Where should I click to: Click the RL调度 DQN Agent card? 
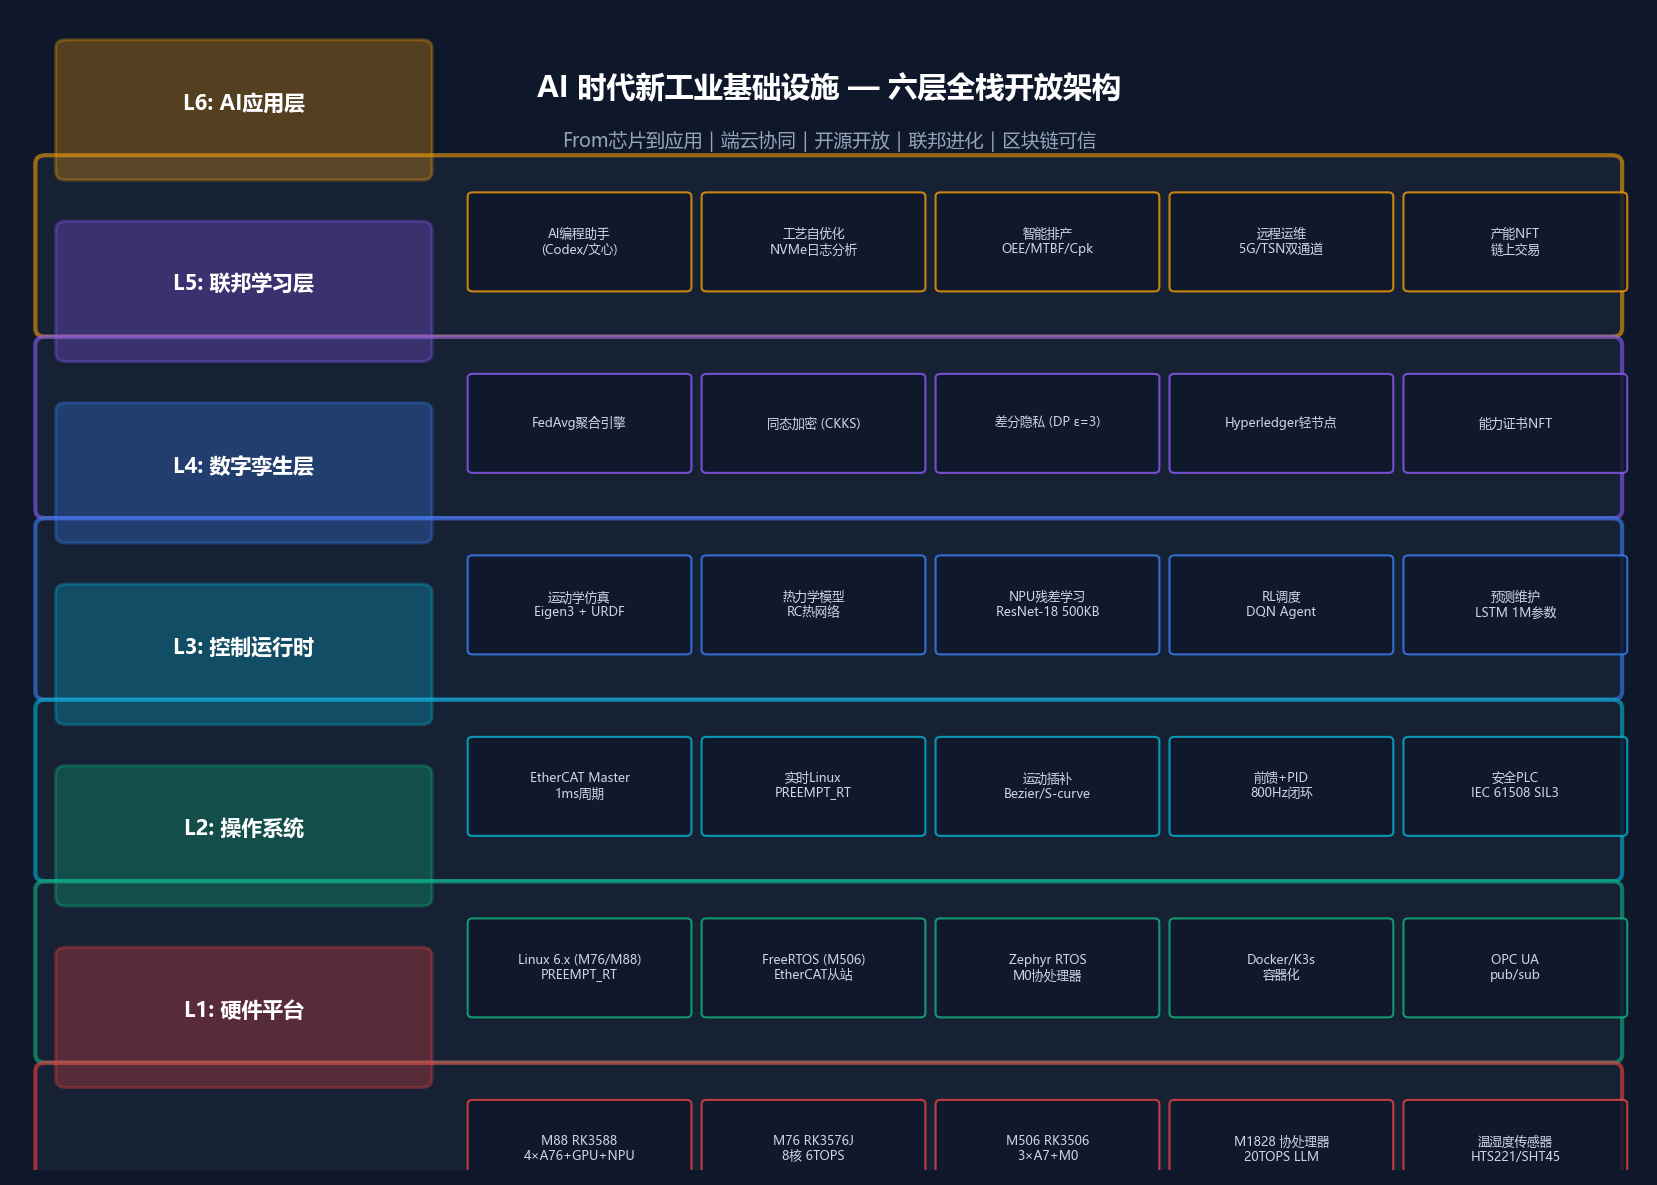pos(1281,605)
